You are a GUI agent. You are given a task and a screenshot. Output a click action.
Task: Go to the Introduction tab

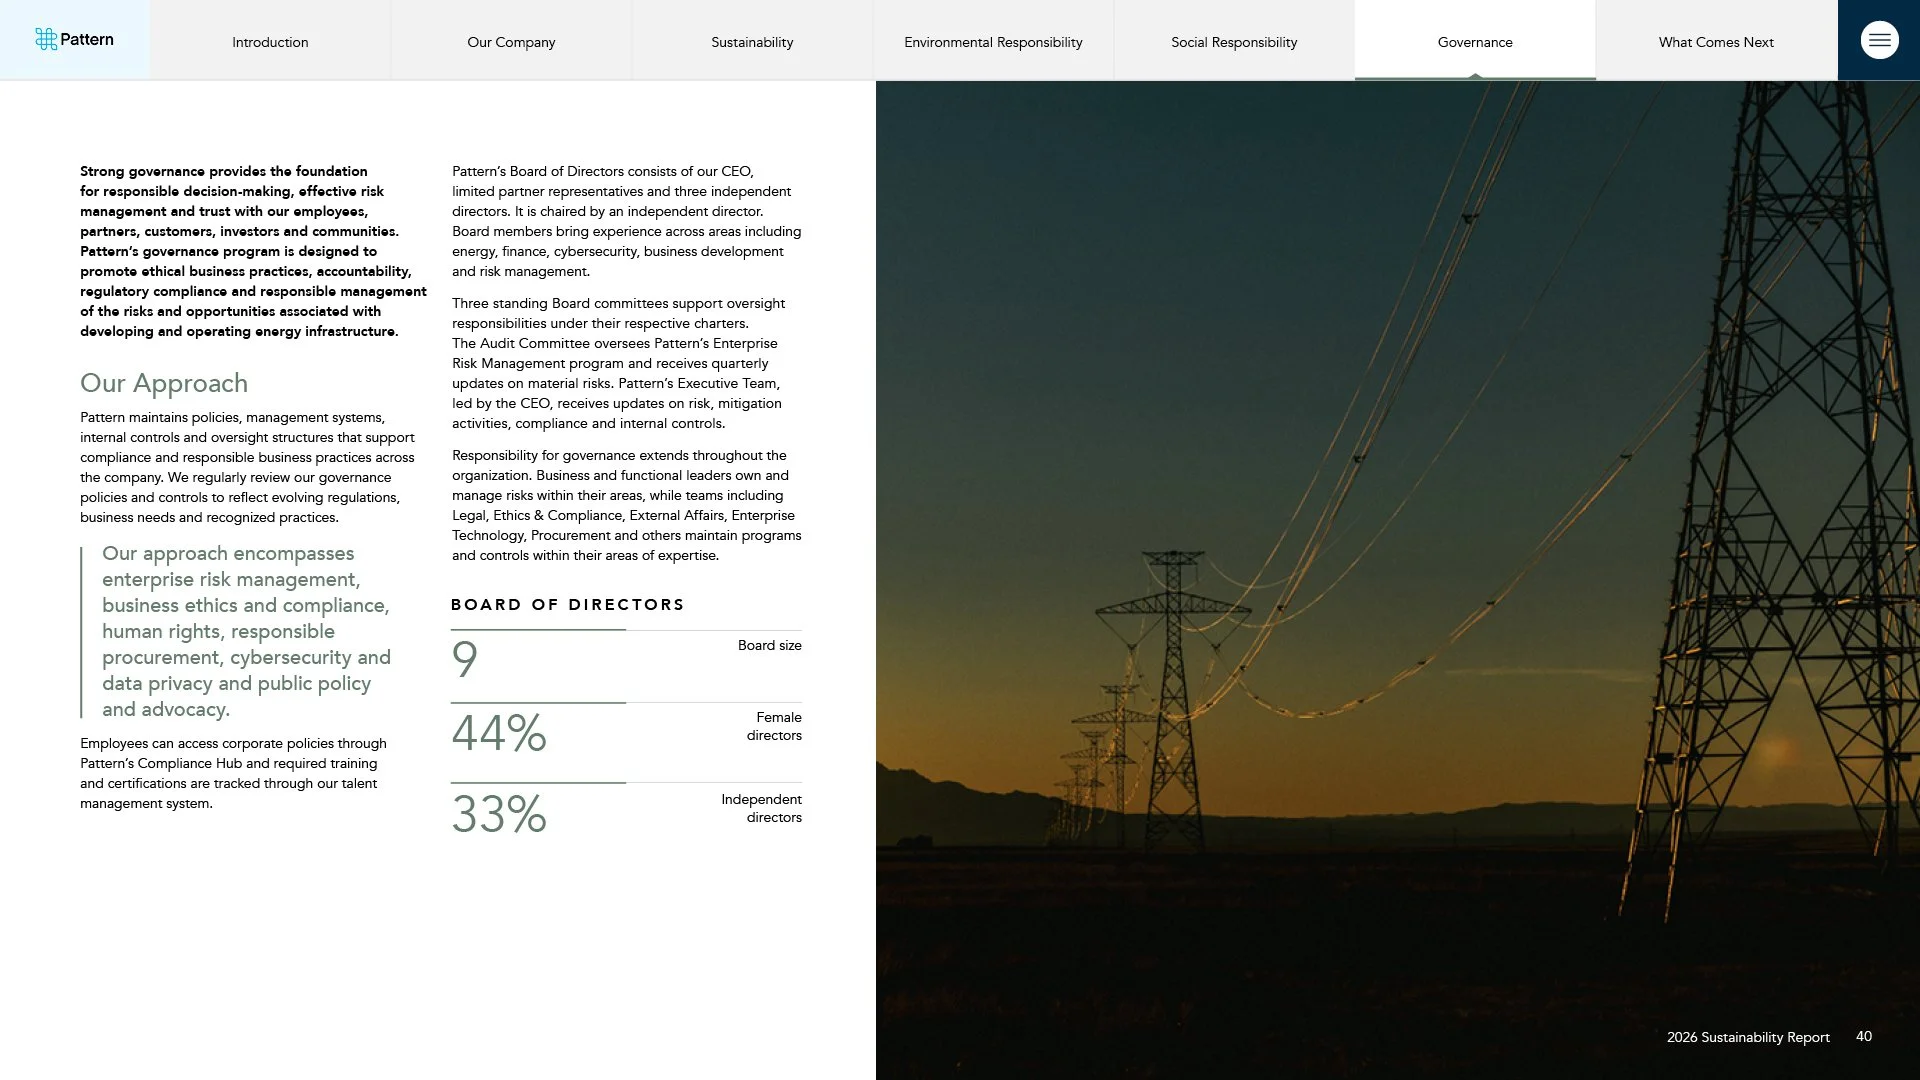coord(270,42)
